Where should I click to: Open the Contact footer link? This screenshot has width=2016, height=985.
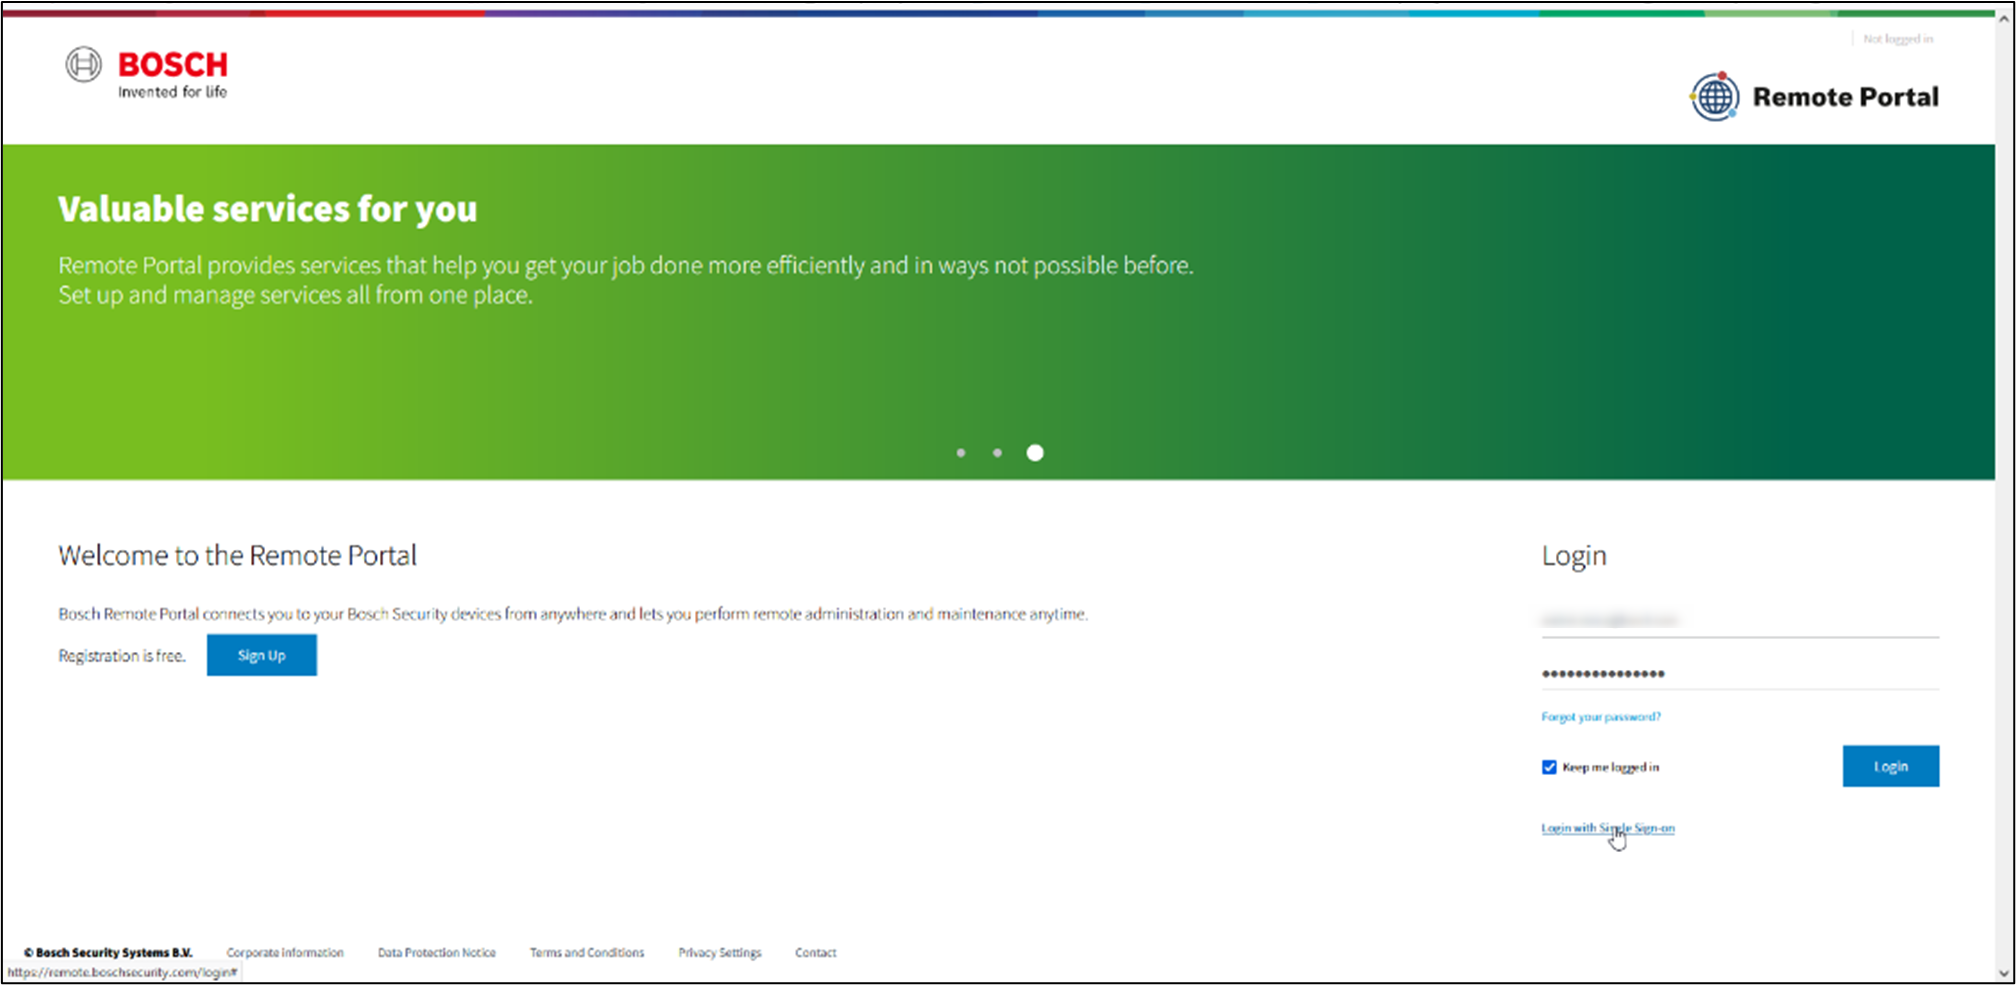(x=816, y=953)
